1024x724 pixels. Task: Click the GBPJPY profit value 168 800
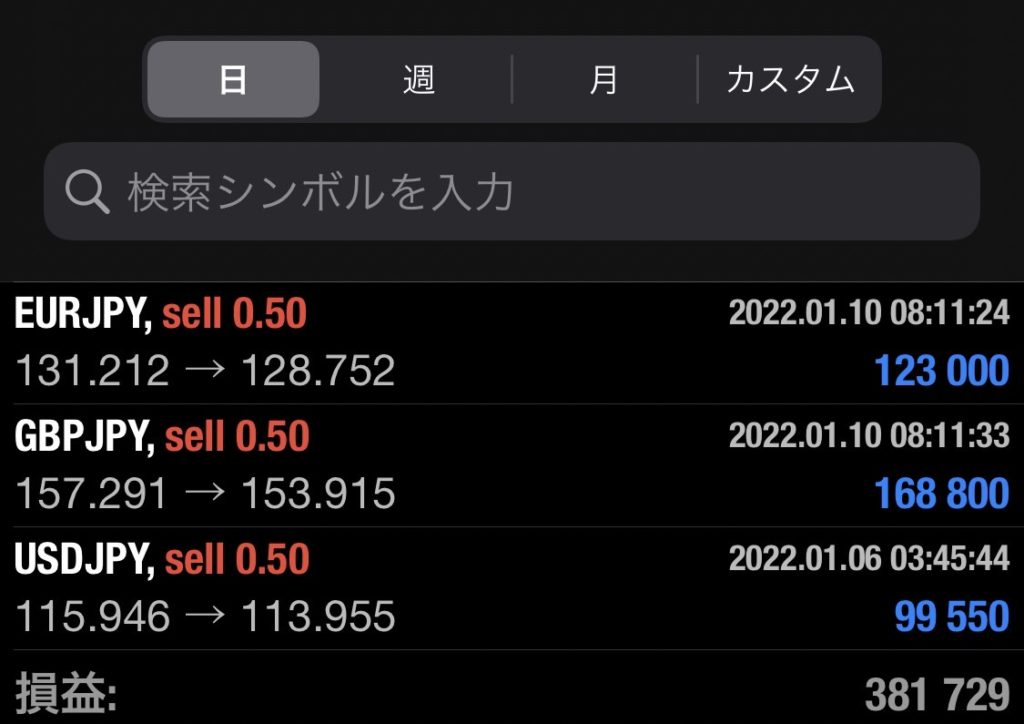coord(941,494)
